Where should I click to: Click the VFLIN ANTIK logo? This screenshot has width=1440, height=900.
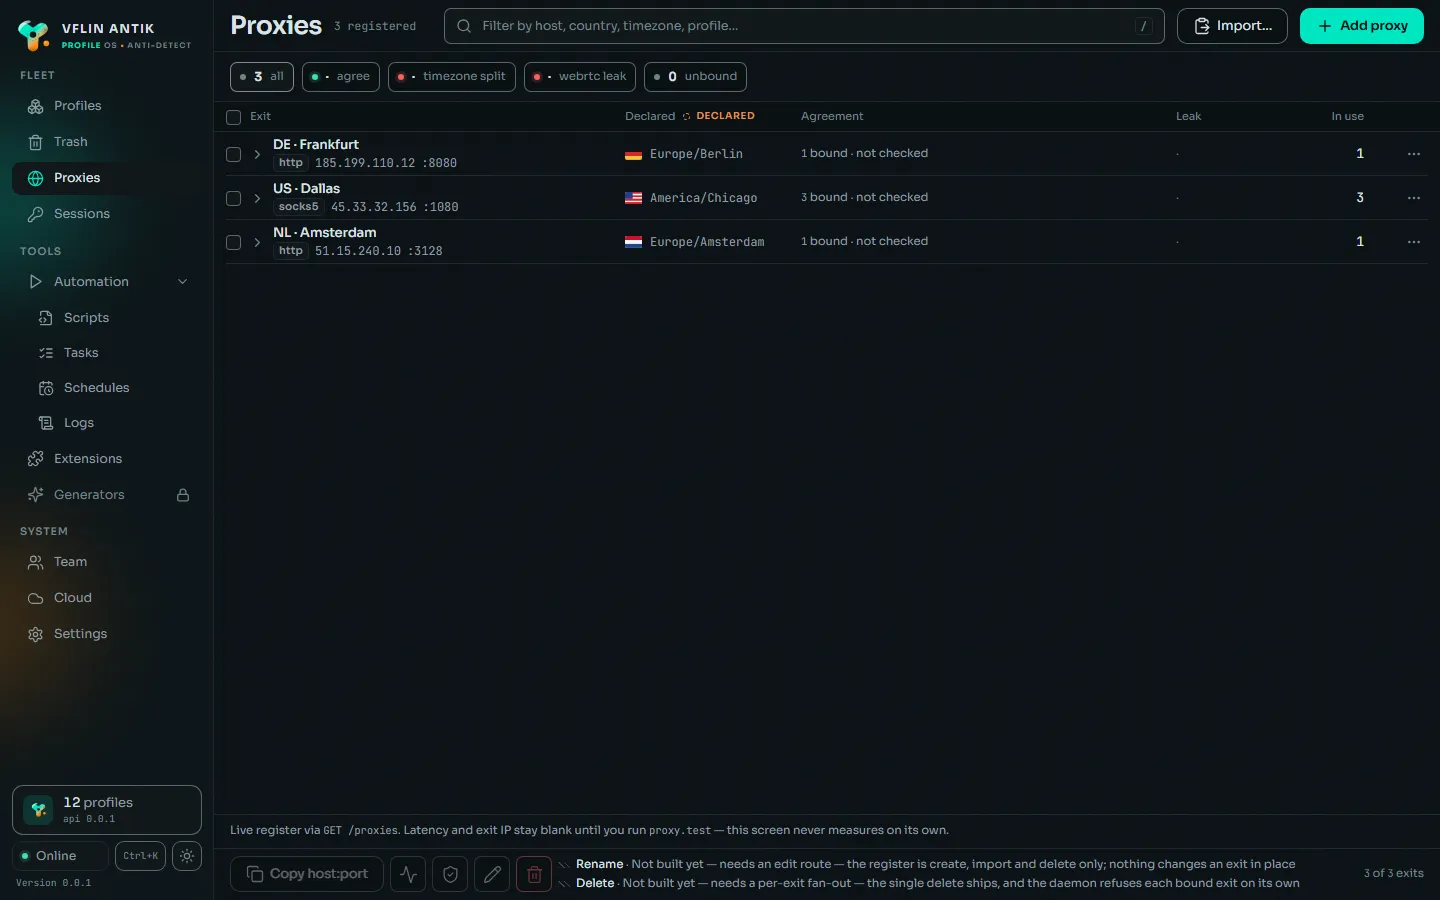coord(34,36)
